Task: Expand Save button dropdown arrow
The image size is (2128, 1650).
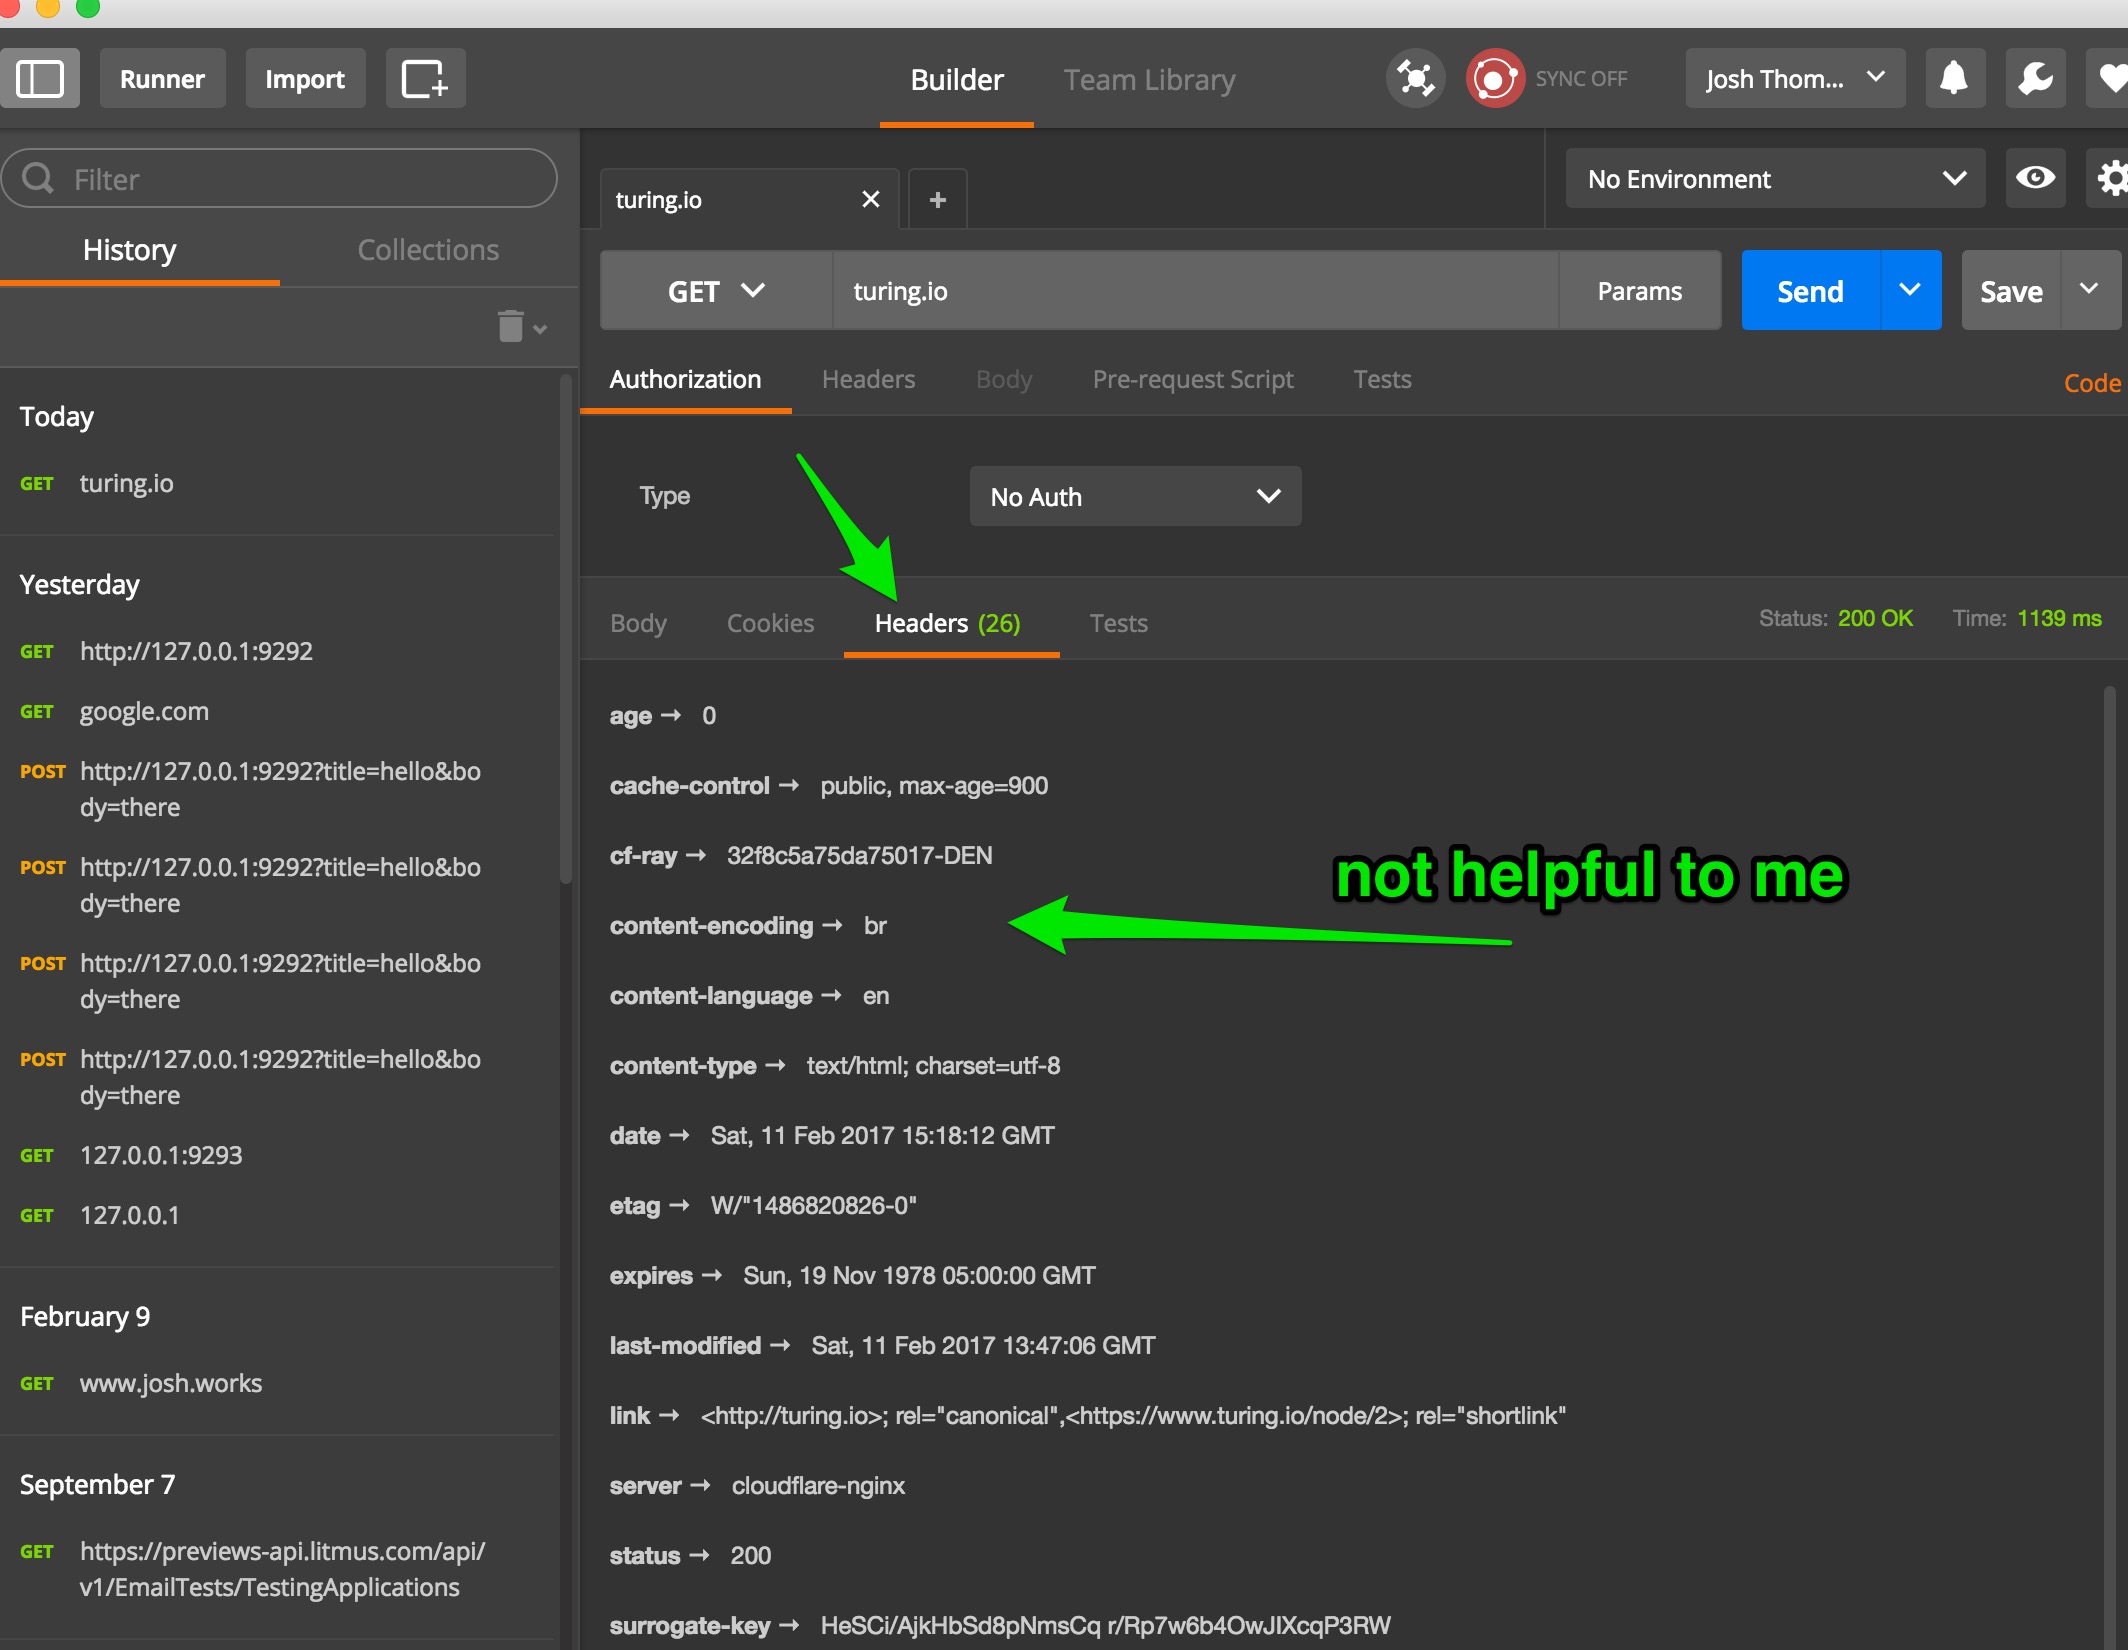Action: 2090,290
